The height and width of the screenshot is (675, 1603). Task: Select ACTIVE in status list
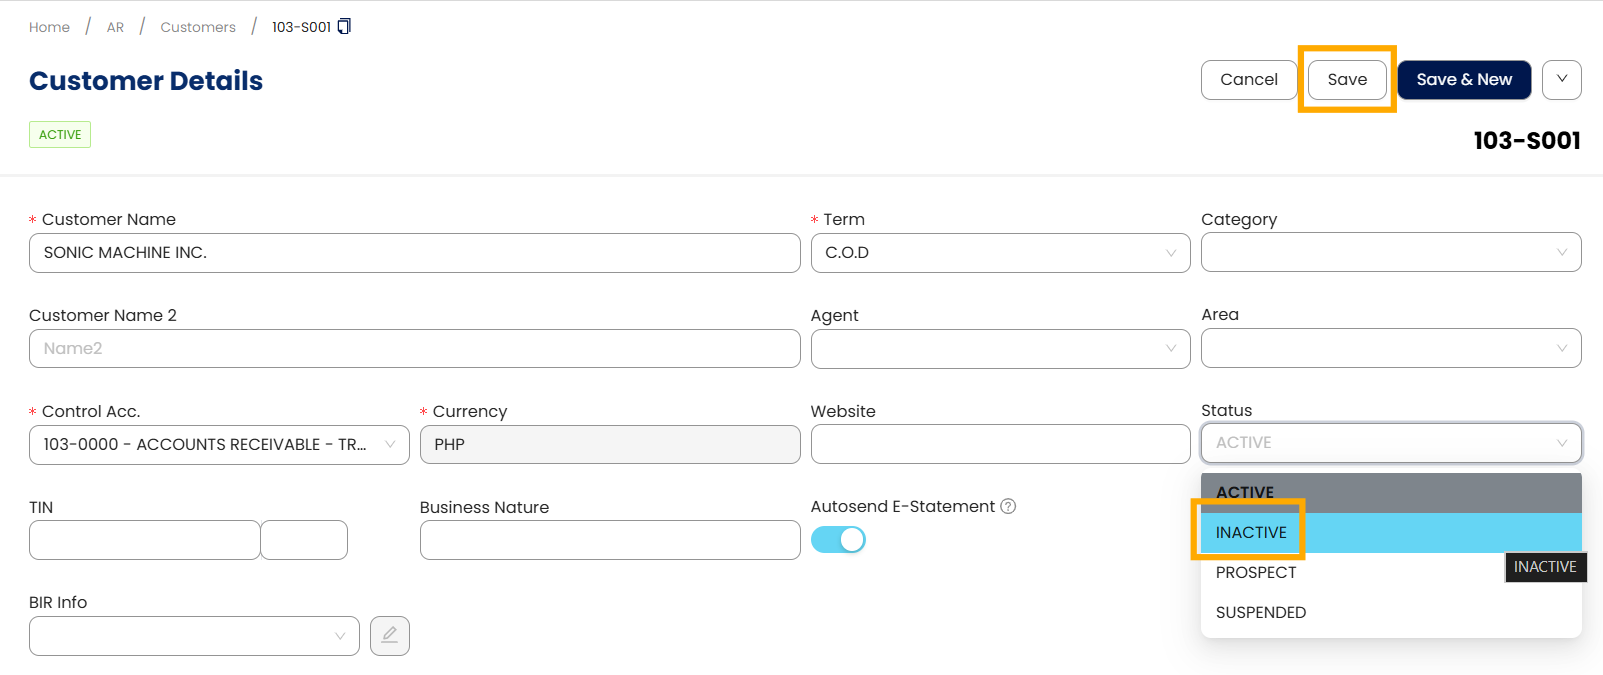click(x=1391, y=493)
